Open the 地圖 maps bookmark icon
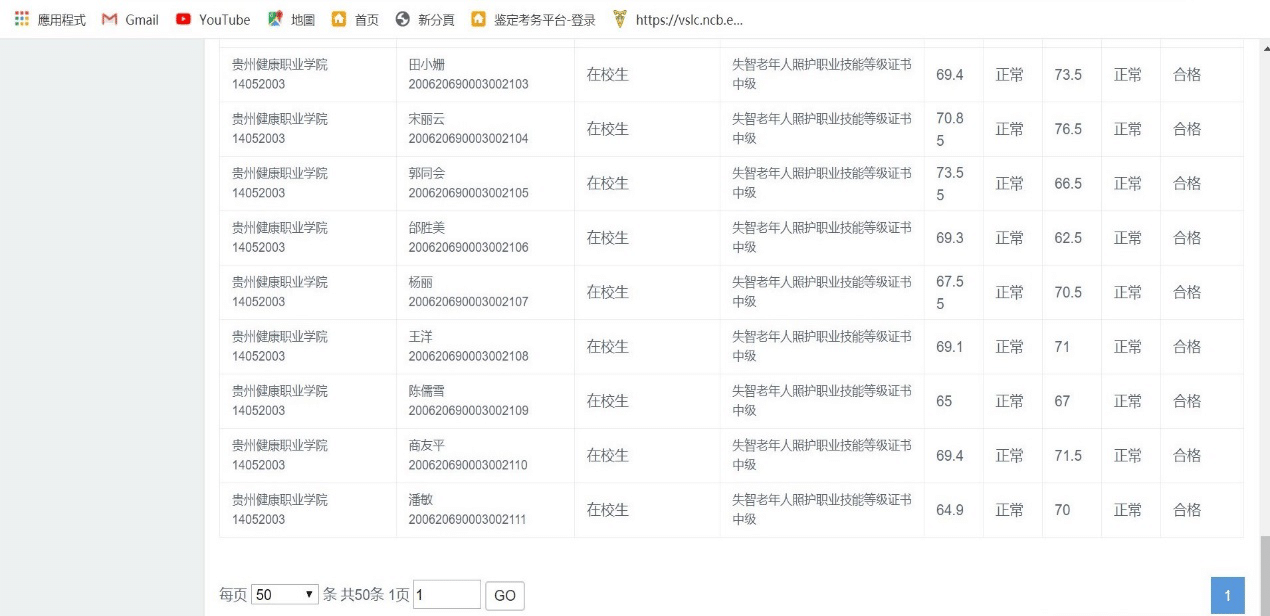 click(275, 19)
